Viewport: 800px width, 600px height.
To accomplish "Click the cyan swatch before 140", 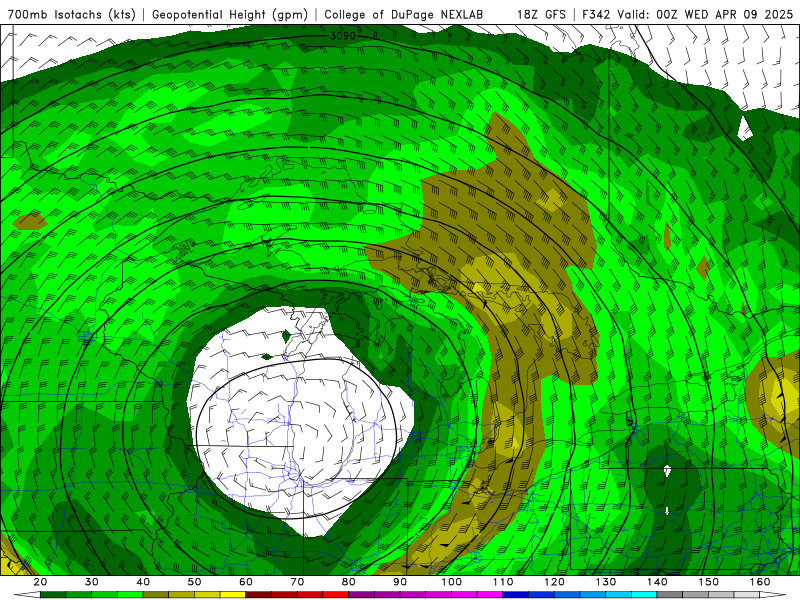I will [x=644, y=595].
